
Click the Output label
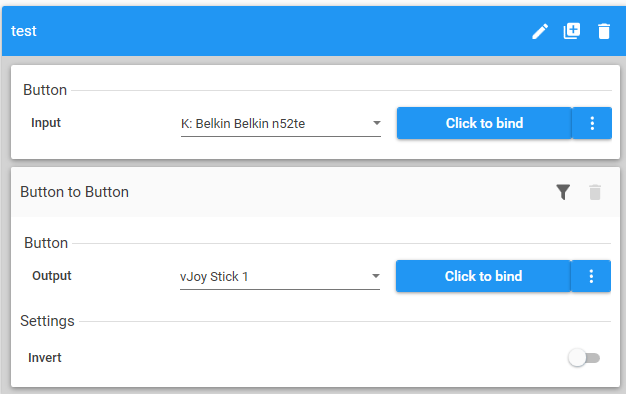coord(52,276)
